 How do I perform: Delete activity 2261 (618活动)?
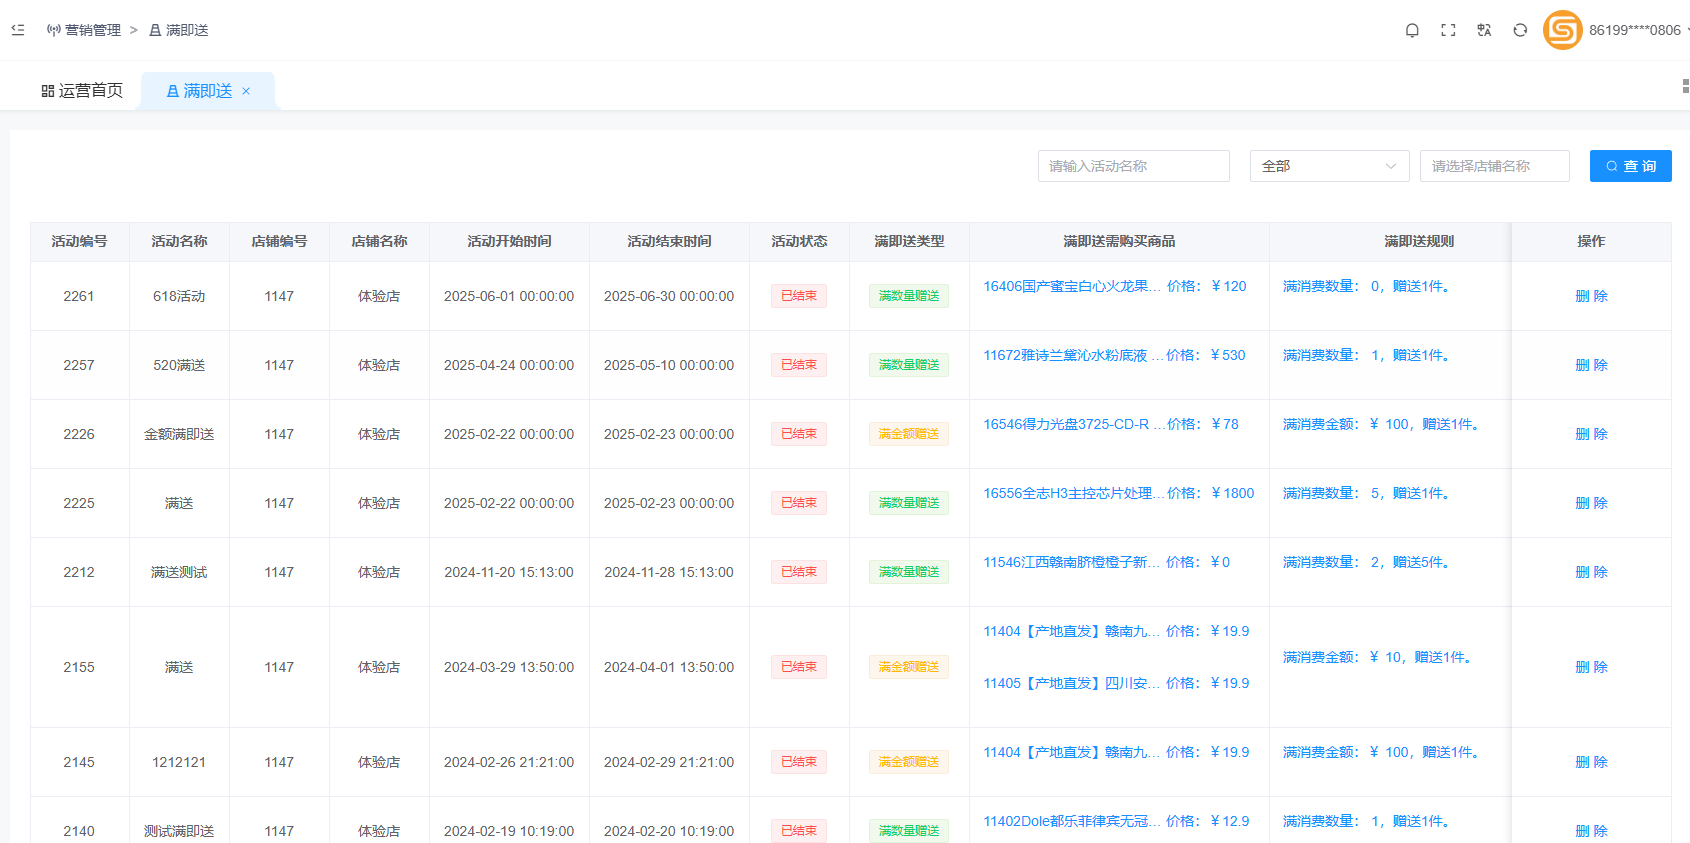pos(1591,296)
